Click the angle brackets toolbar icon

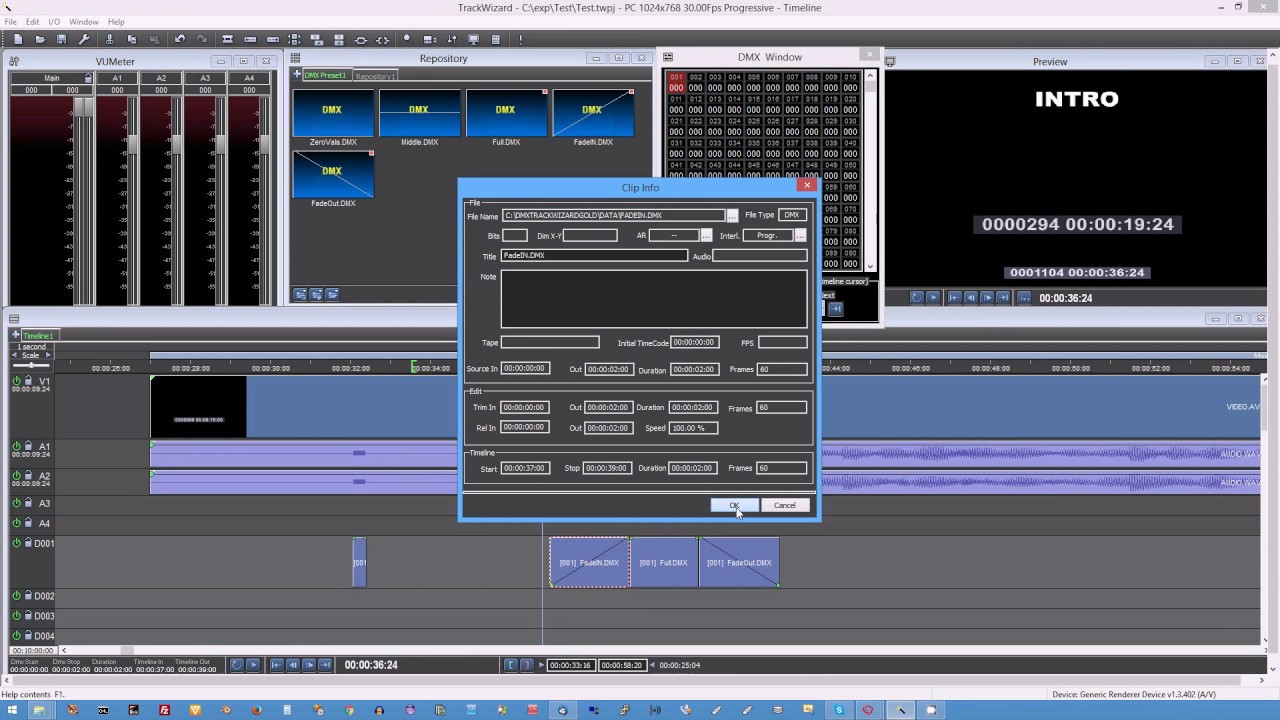click(x=383, y=39)
